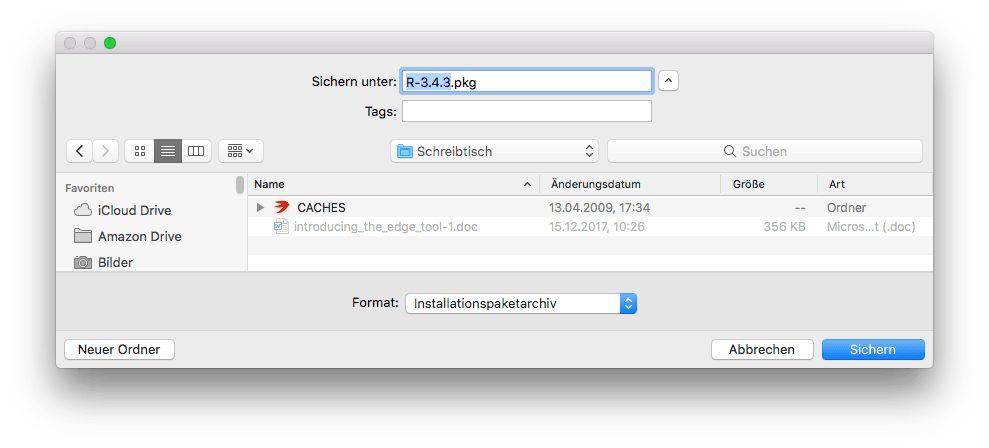Select Amazon Drive in the sidebar
Screen dimensions: 989x448
139,236
